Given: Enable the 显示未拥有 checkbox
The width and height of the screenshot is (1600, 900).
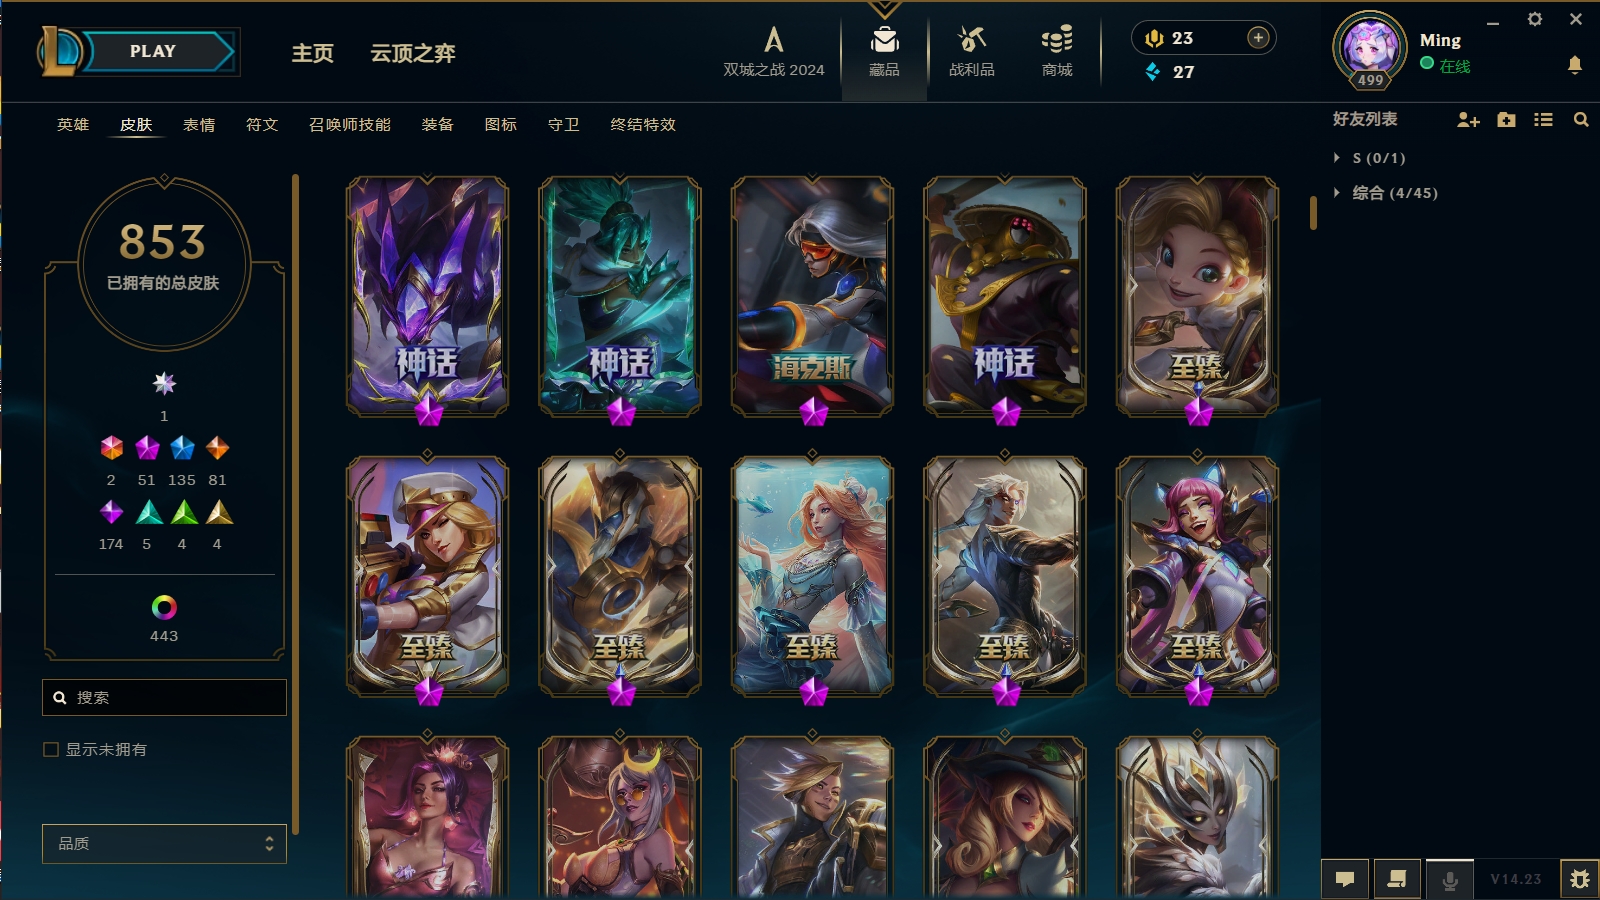Looking at the screenshot, I should coord(51,749).
